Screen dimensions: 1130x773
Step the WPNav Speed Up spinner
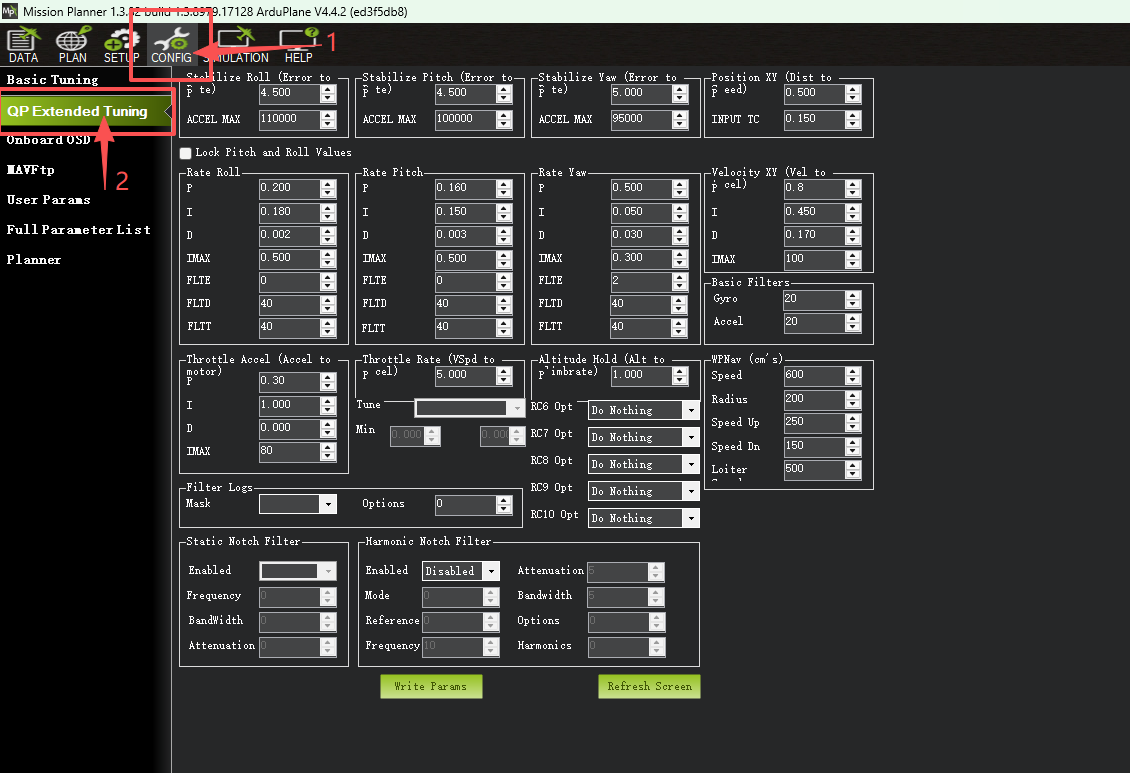(x=853, y=423)
